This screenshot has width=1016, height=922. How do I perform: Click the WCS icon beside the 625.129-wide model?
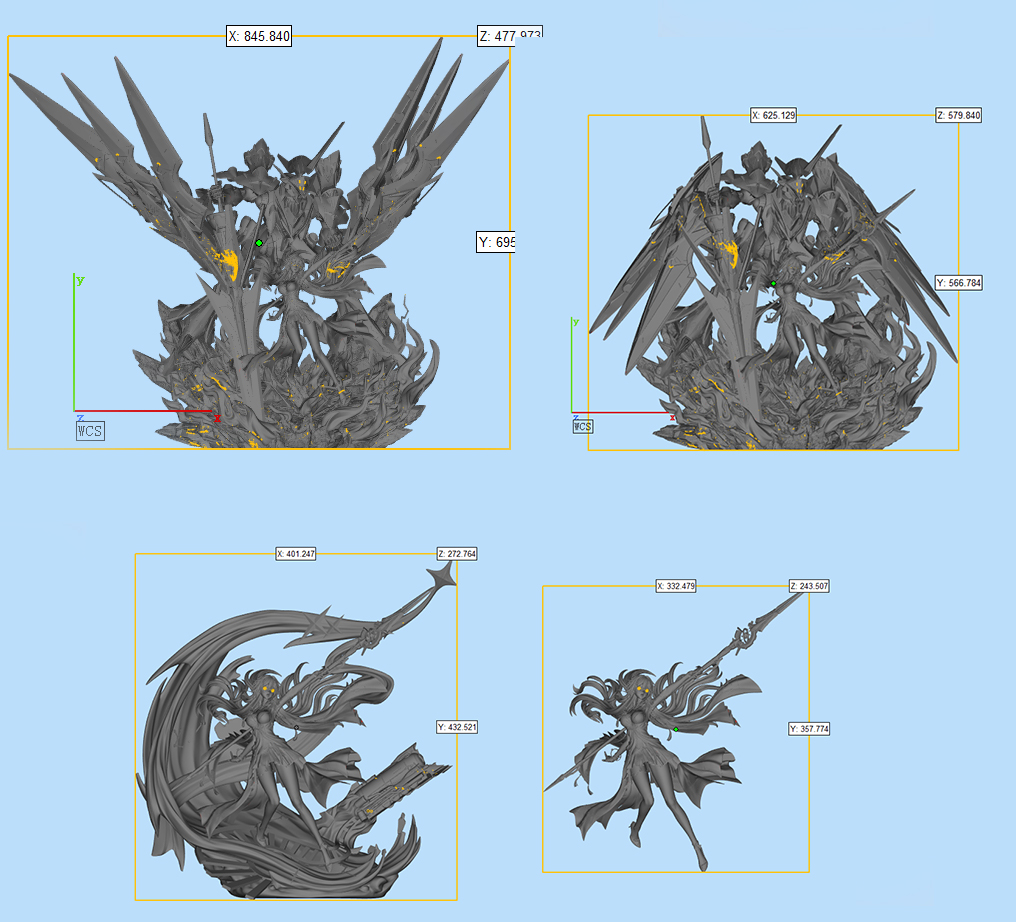(583, 426)
